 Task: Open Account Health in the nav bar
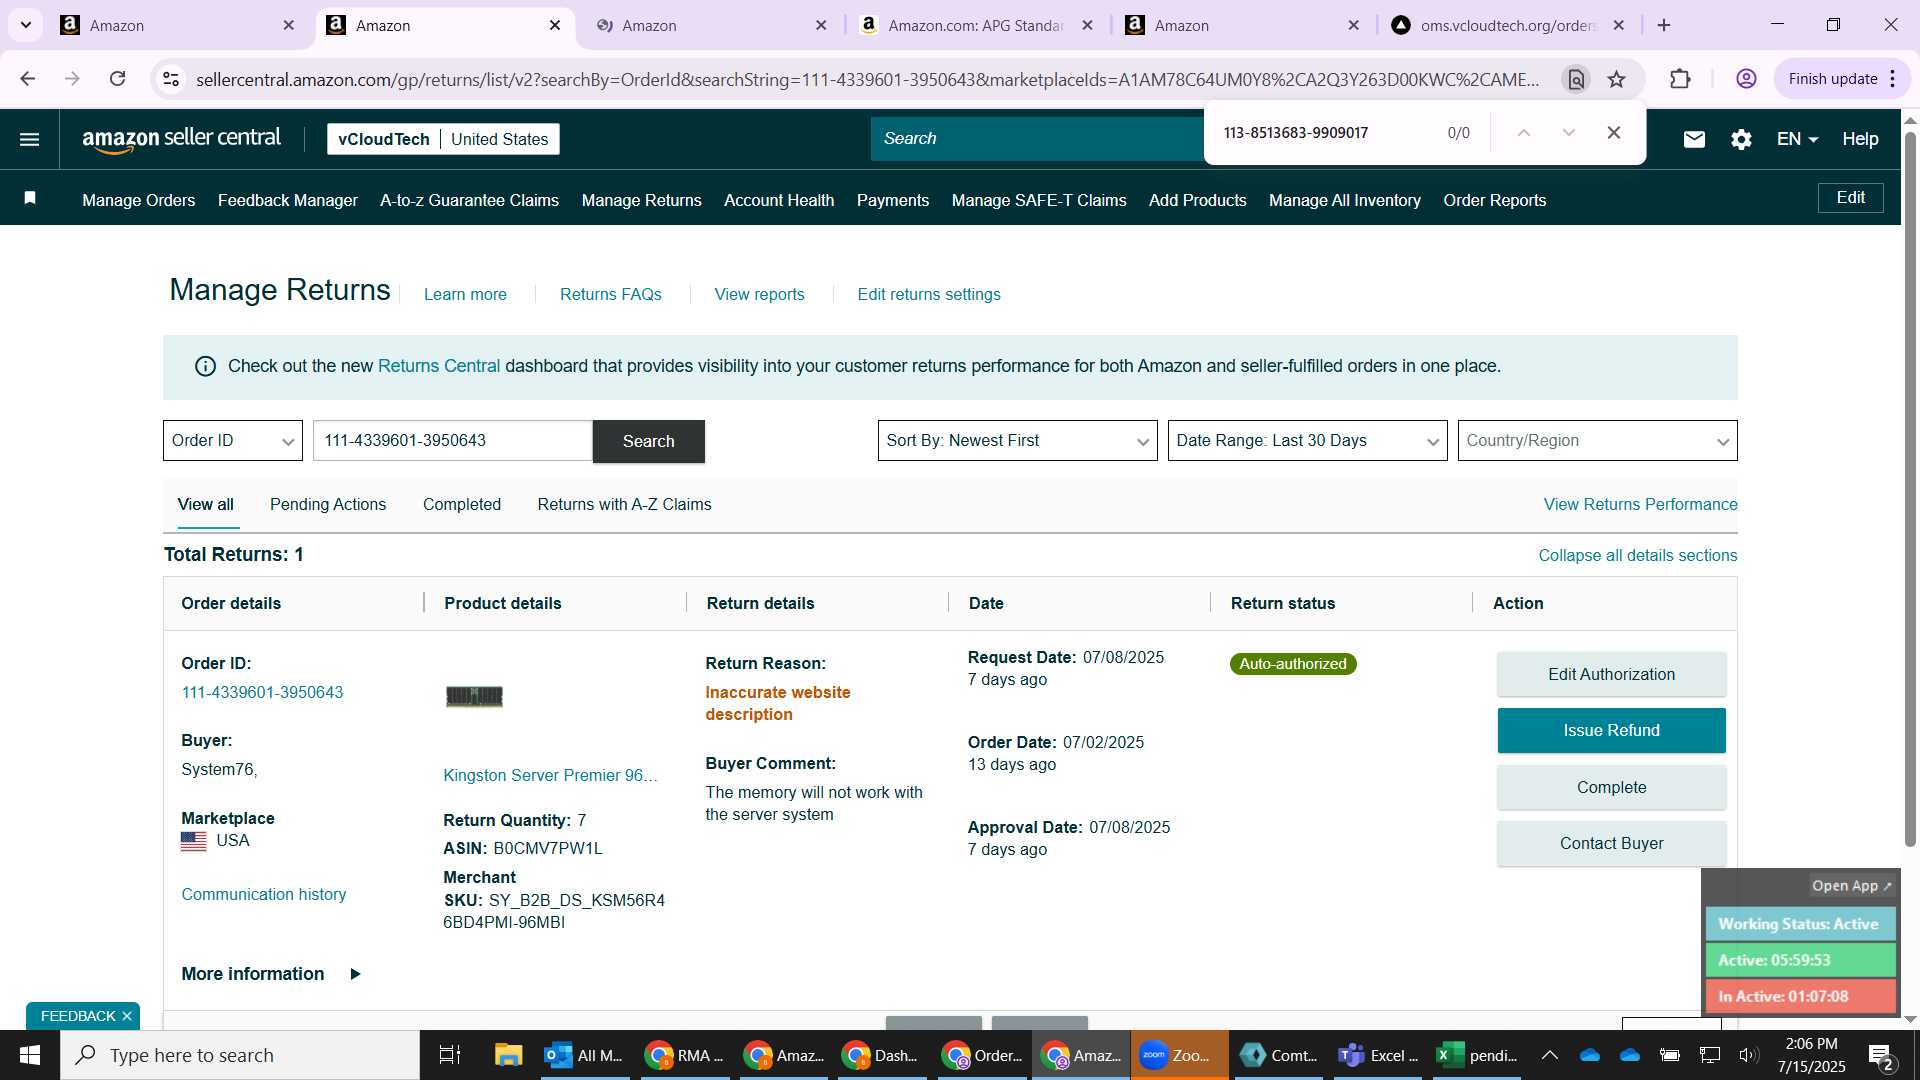pos(779,200)
